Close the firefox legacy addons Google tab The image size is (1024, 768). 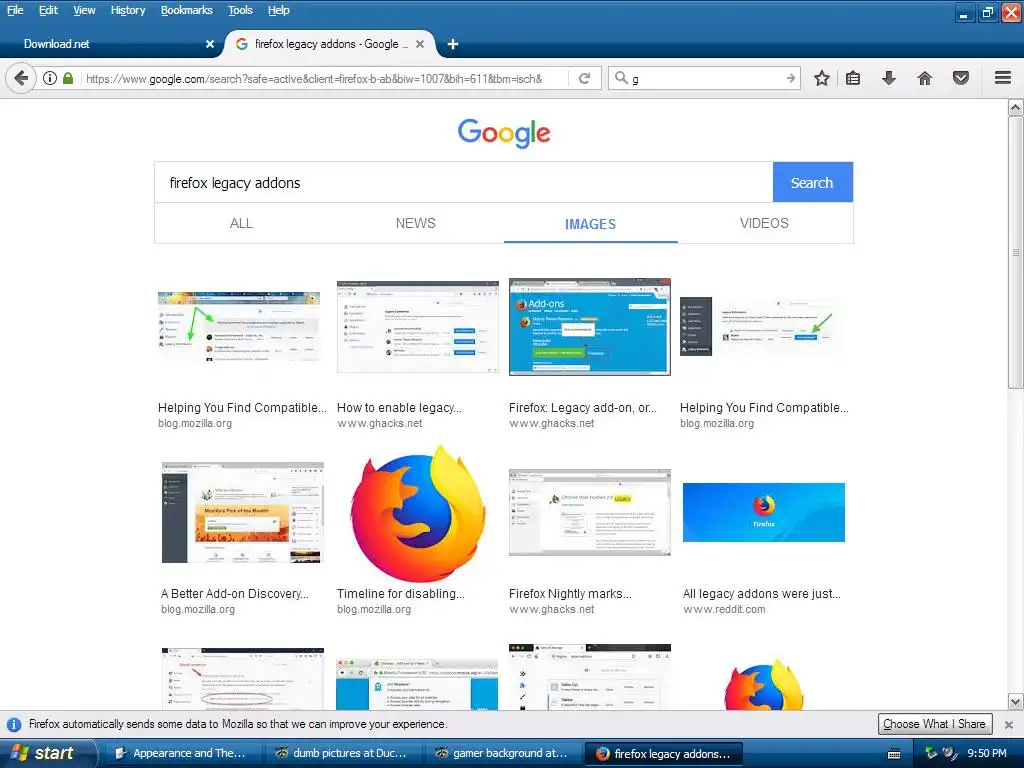420,44
